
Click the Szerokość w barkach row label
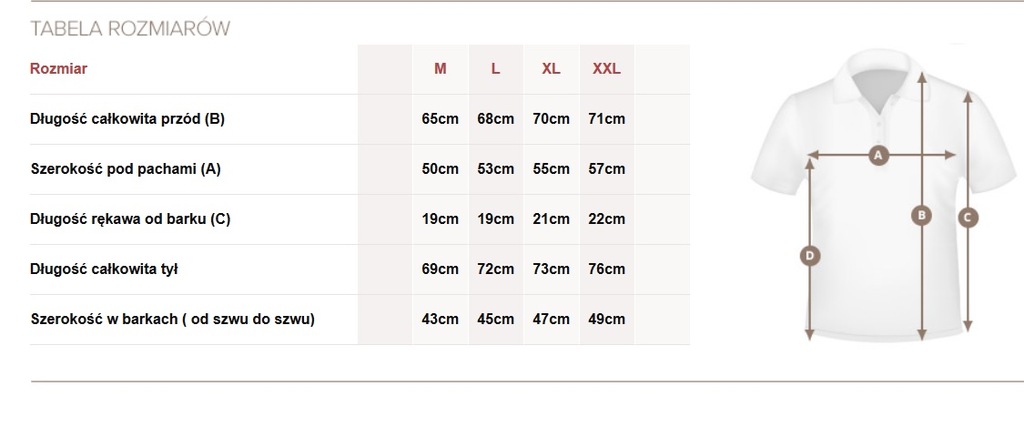coord(172,319)
